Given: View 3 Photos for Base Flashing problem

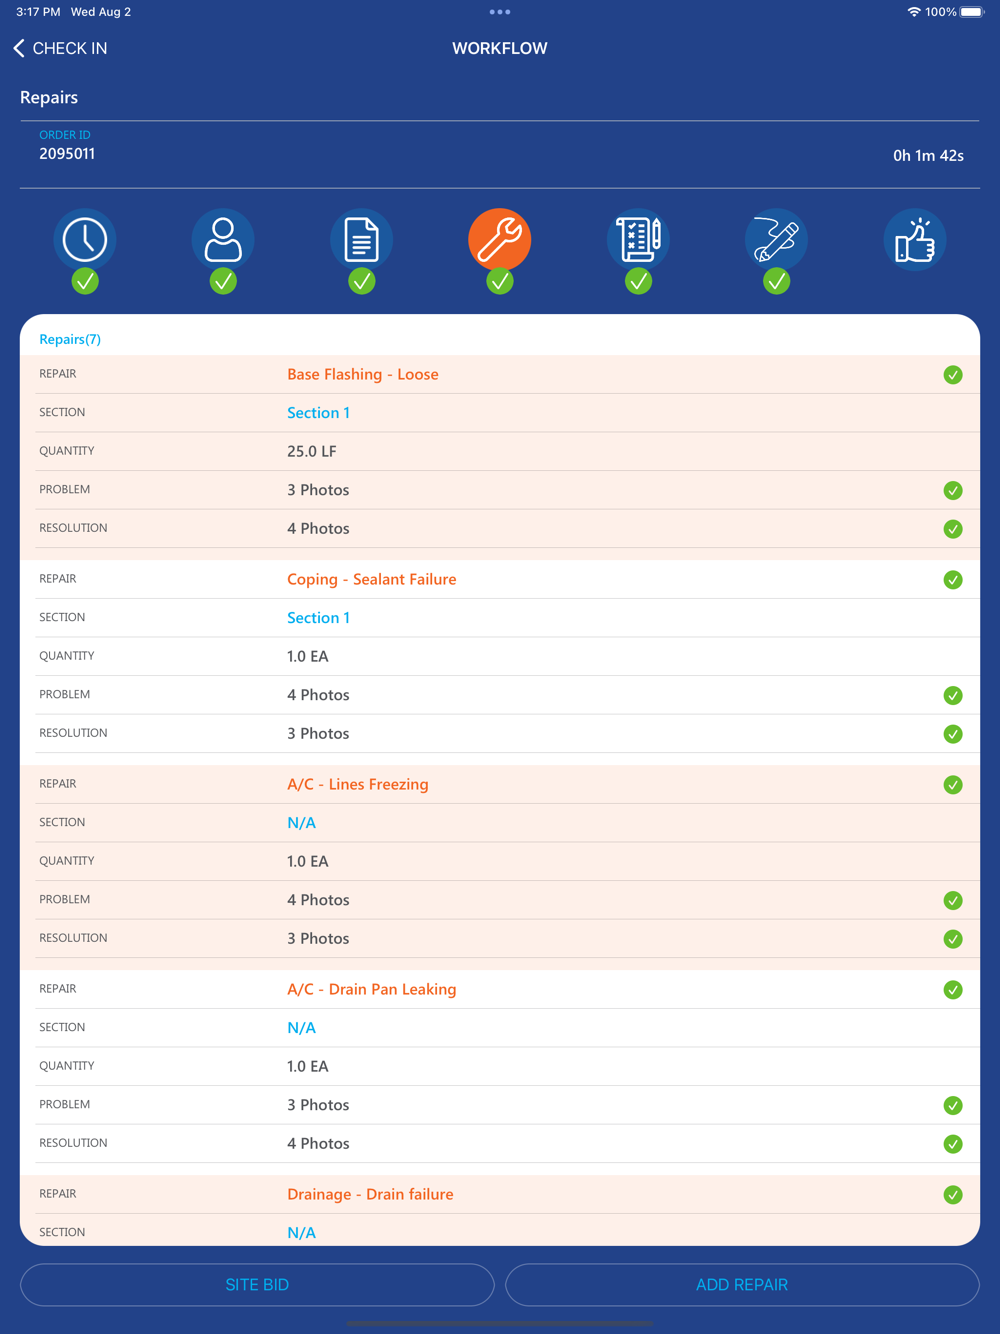Looking at the screenshot, I should pyautogui.click(x=318, y=490).
